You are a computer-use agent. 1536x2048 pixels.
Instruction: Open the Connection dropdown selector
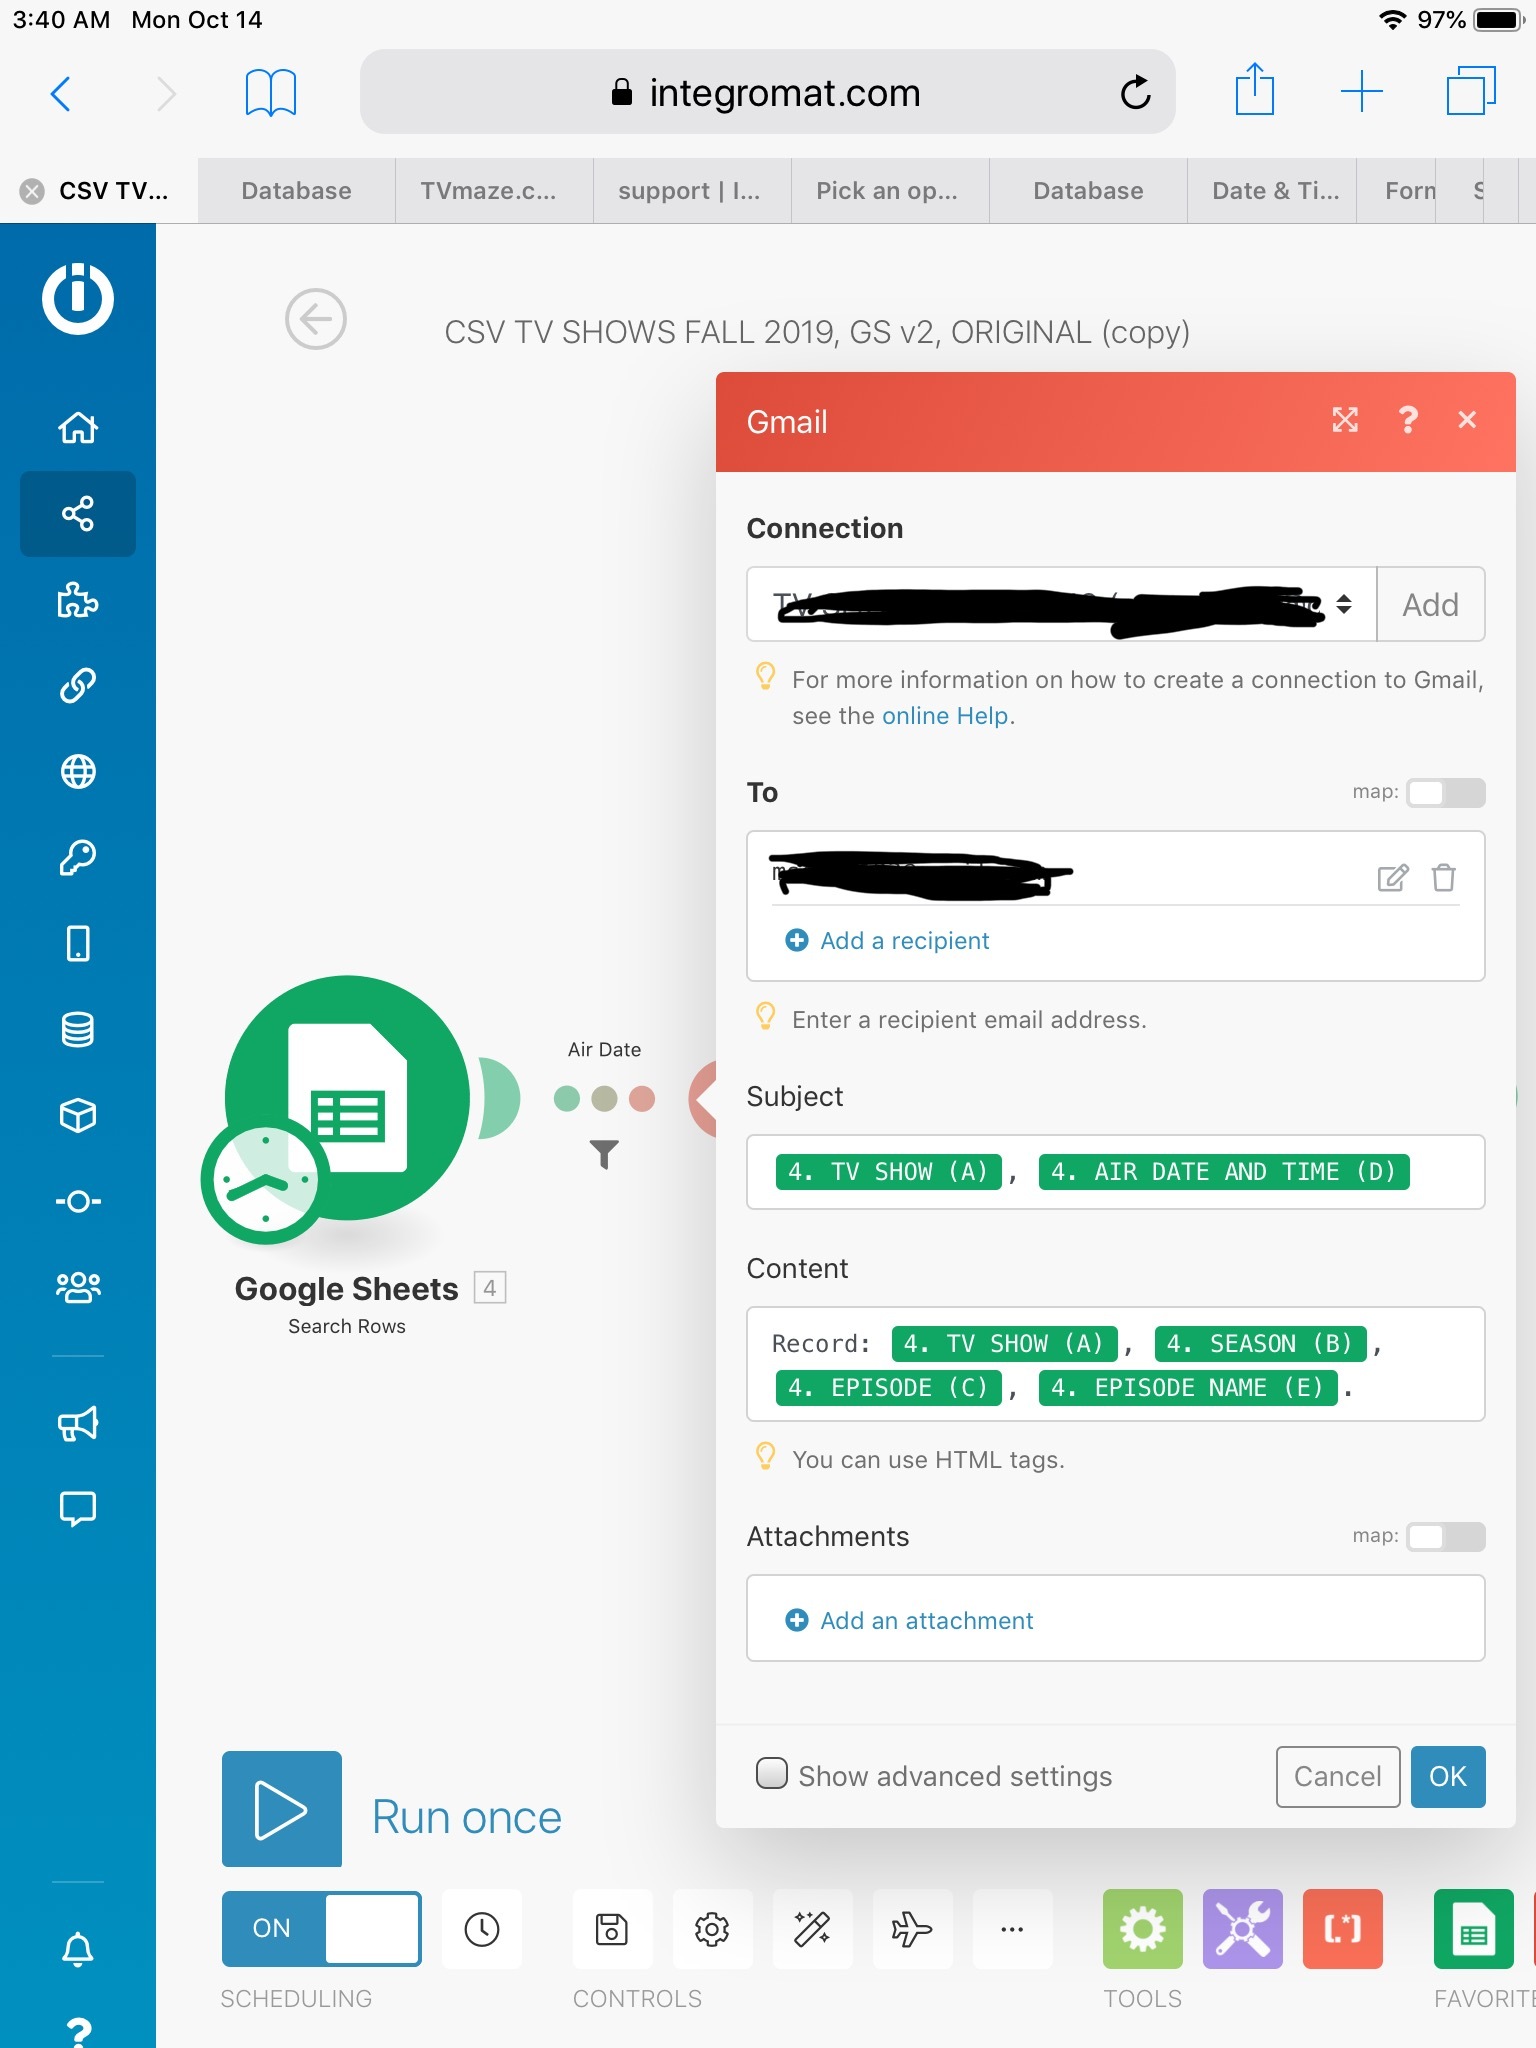[1062, 604]
